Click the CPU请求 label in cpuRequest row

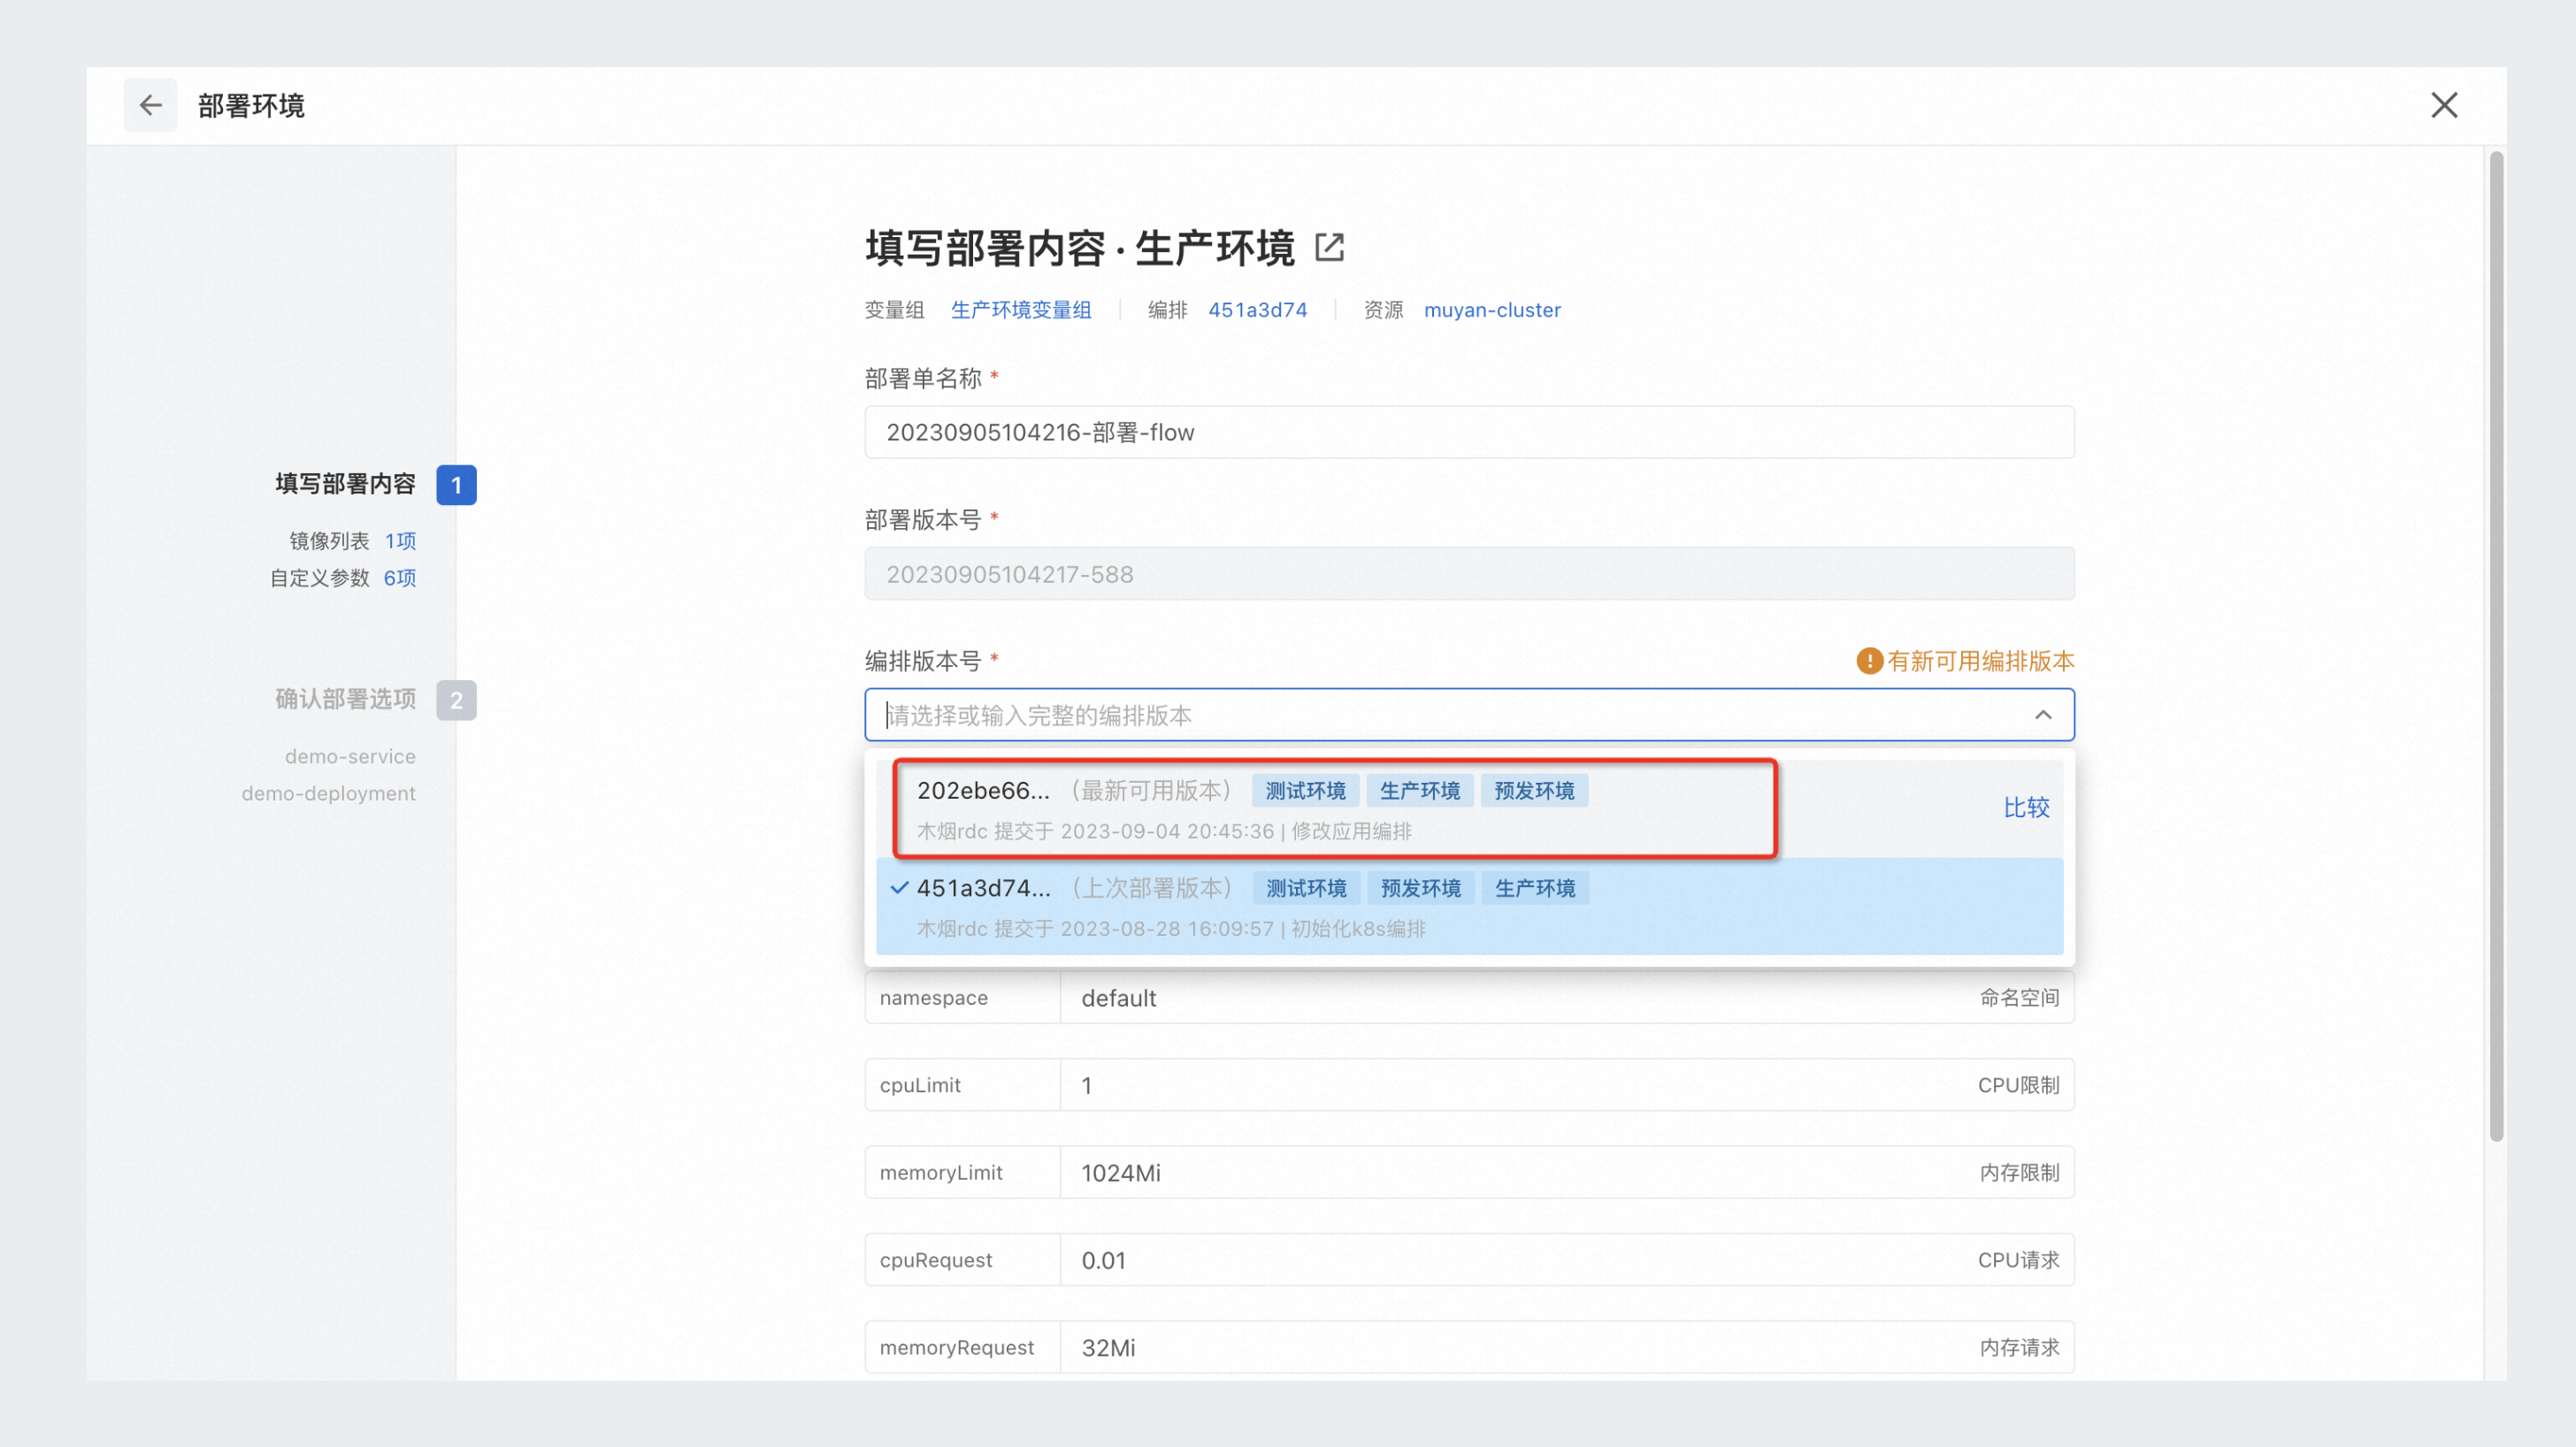2018,1260
